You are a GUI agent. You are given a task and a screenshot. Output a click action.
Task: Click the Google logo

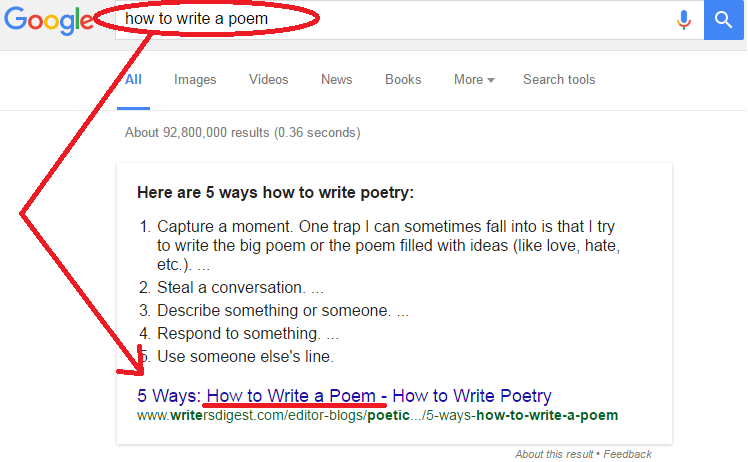click(49, 20)
